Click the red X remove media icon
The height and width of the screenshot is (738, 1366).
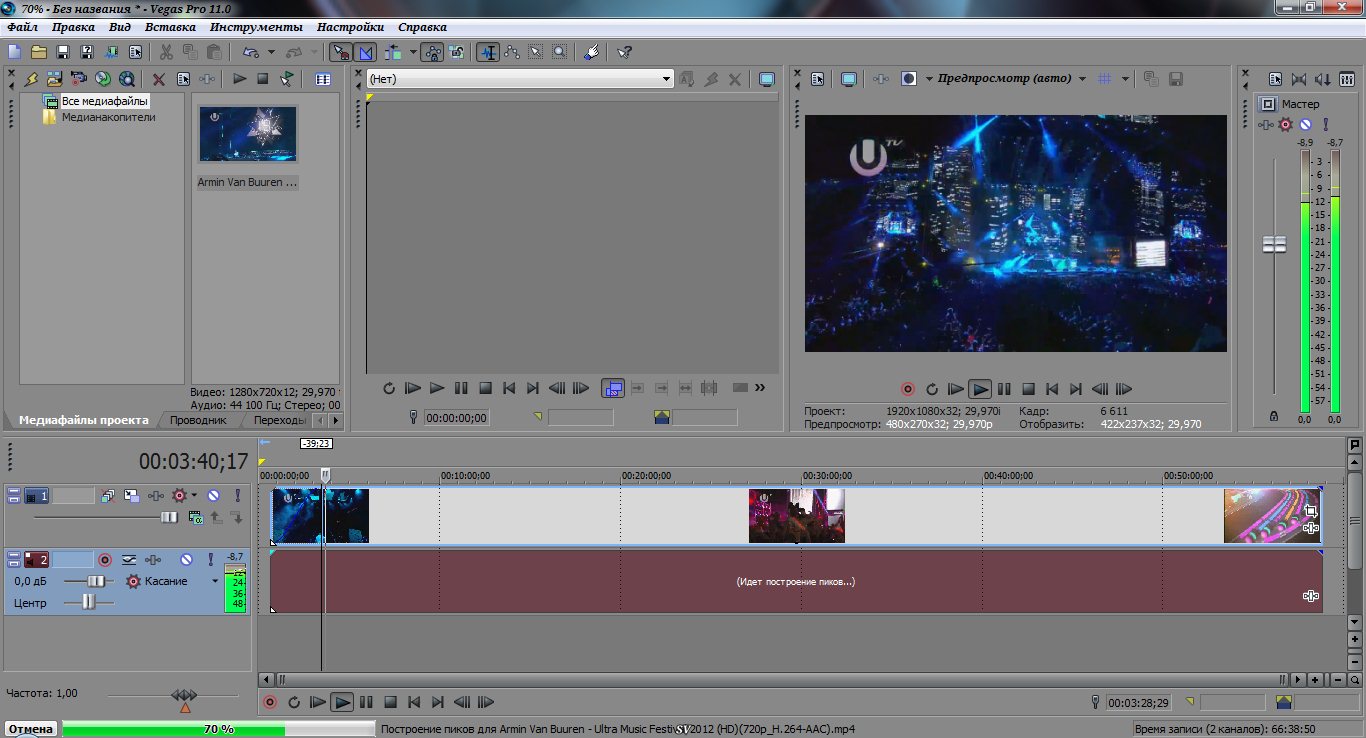tap(158, 79)
